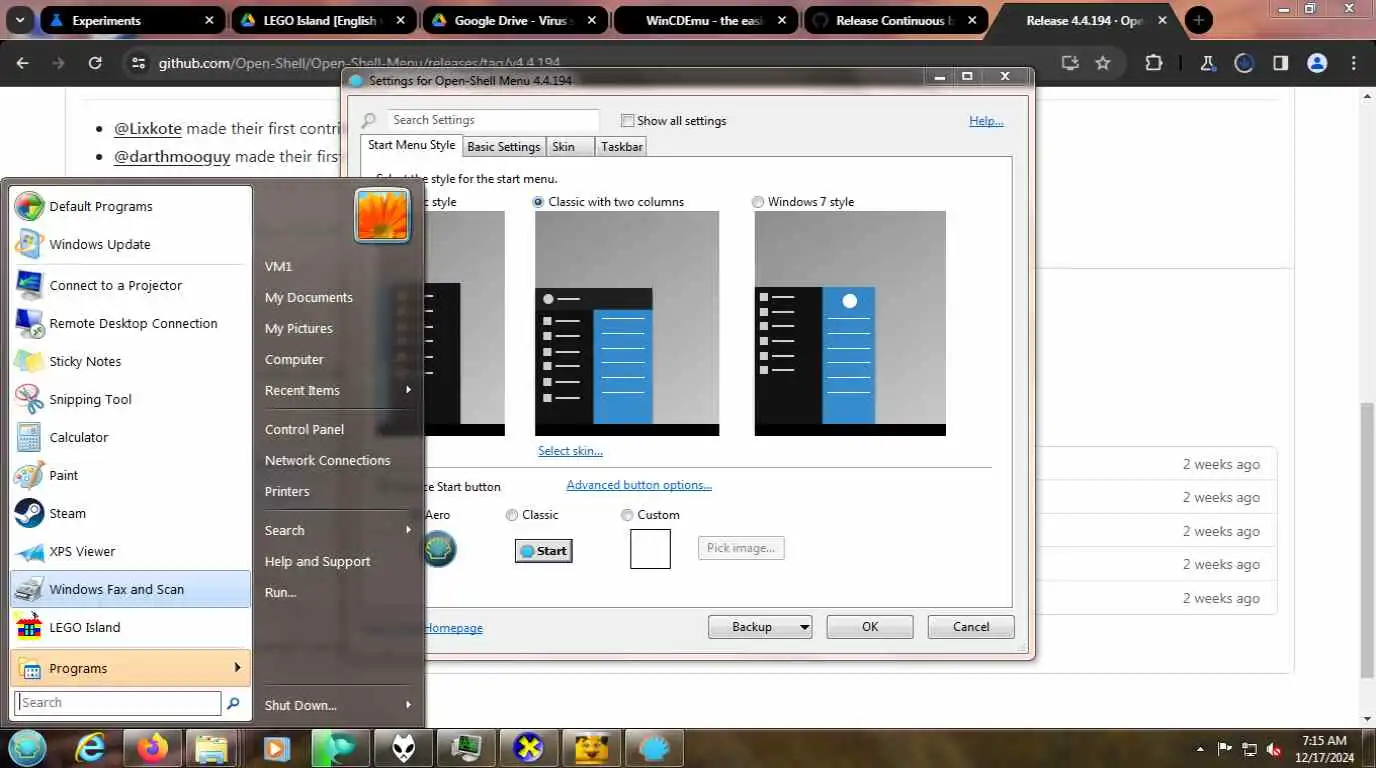Open the yellow X-on-blue-circle taskbar icon
The image size is (1376, 768).
(x=528, y=747)
